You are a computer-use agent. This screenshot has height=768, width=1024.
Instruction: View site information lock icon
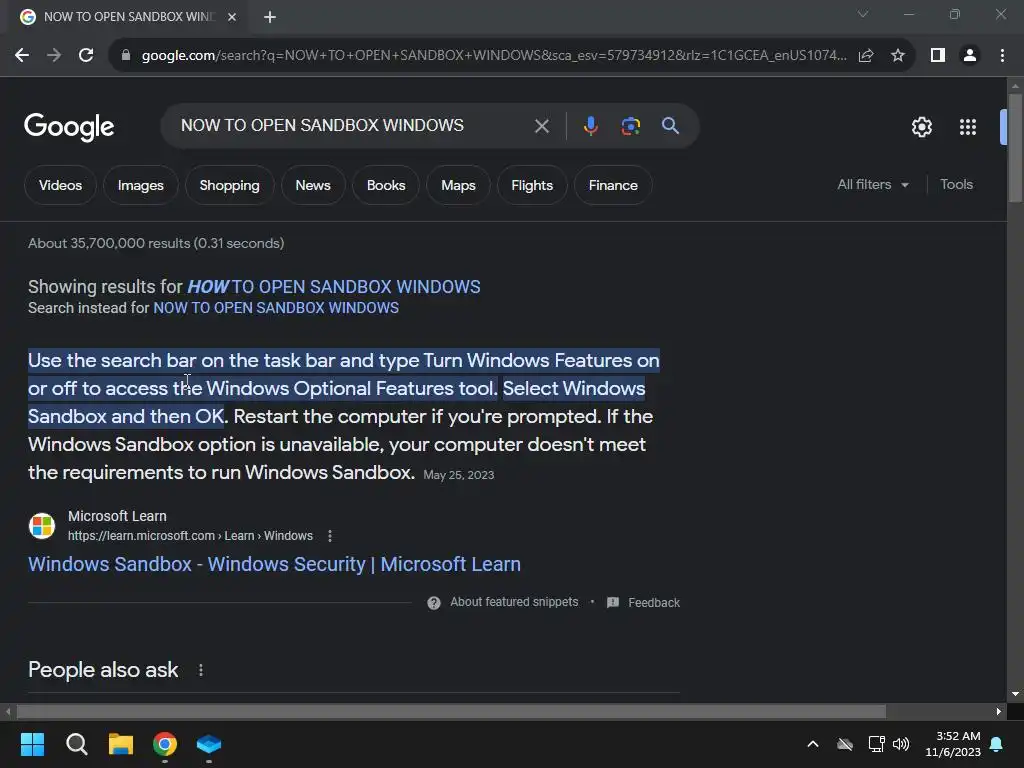126,56
